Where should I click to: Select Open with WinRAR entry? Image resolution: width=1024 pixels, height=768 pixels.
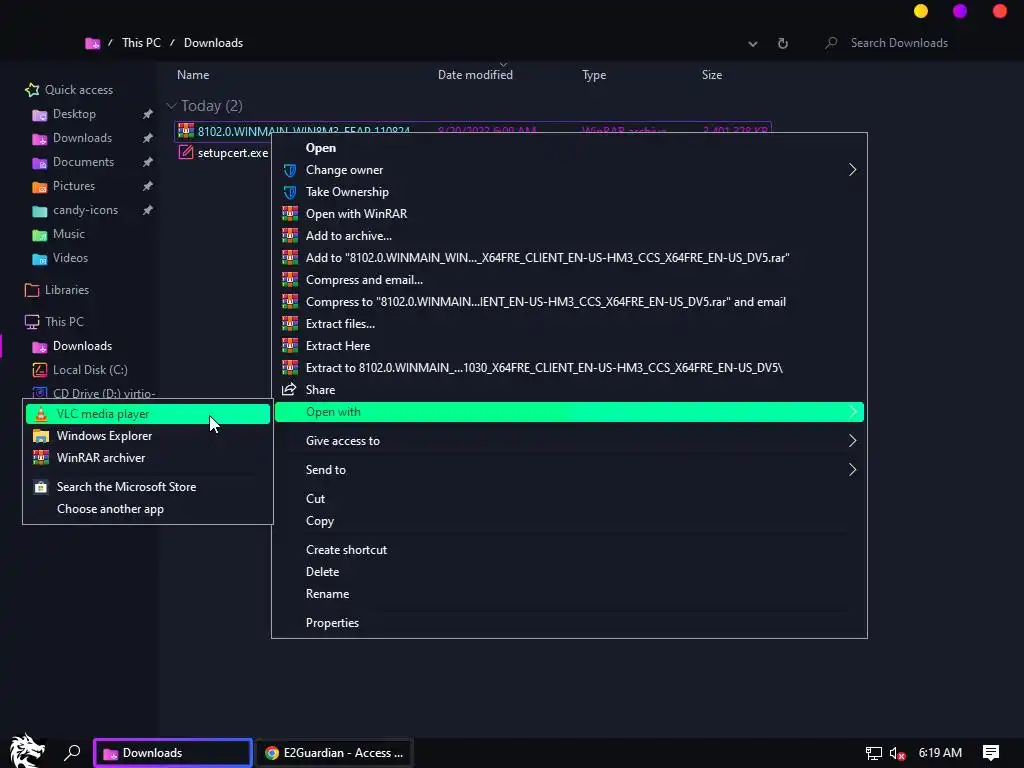point(569,214)
